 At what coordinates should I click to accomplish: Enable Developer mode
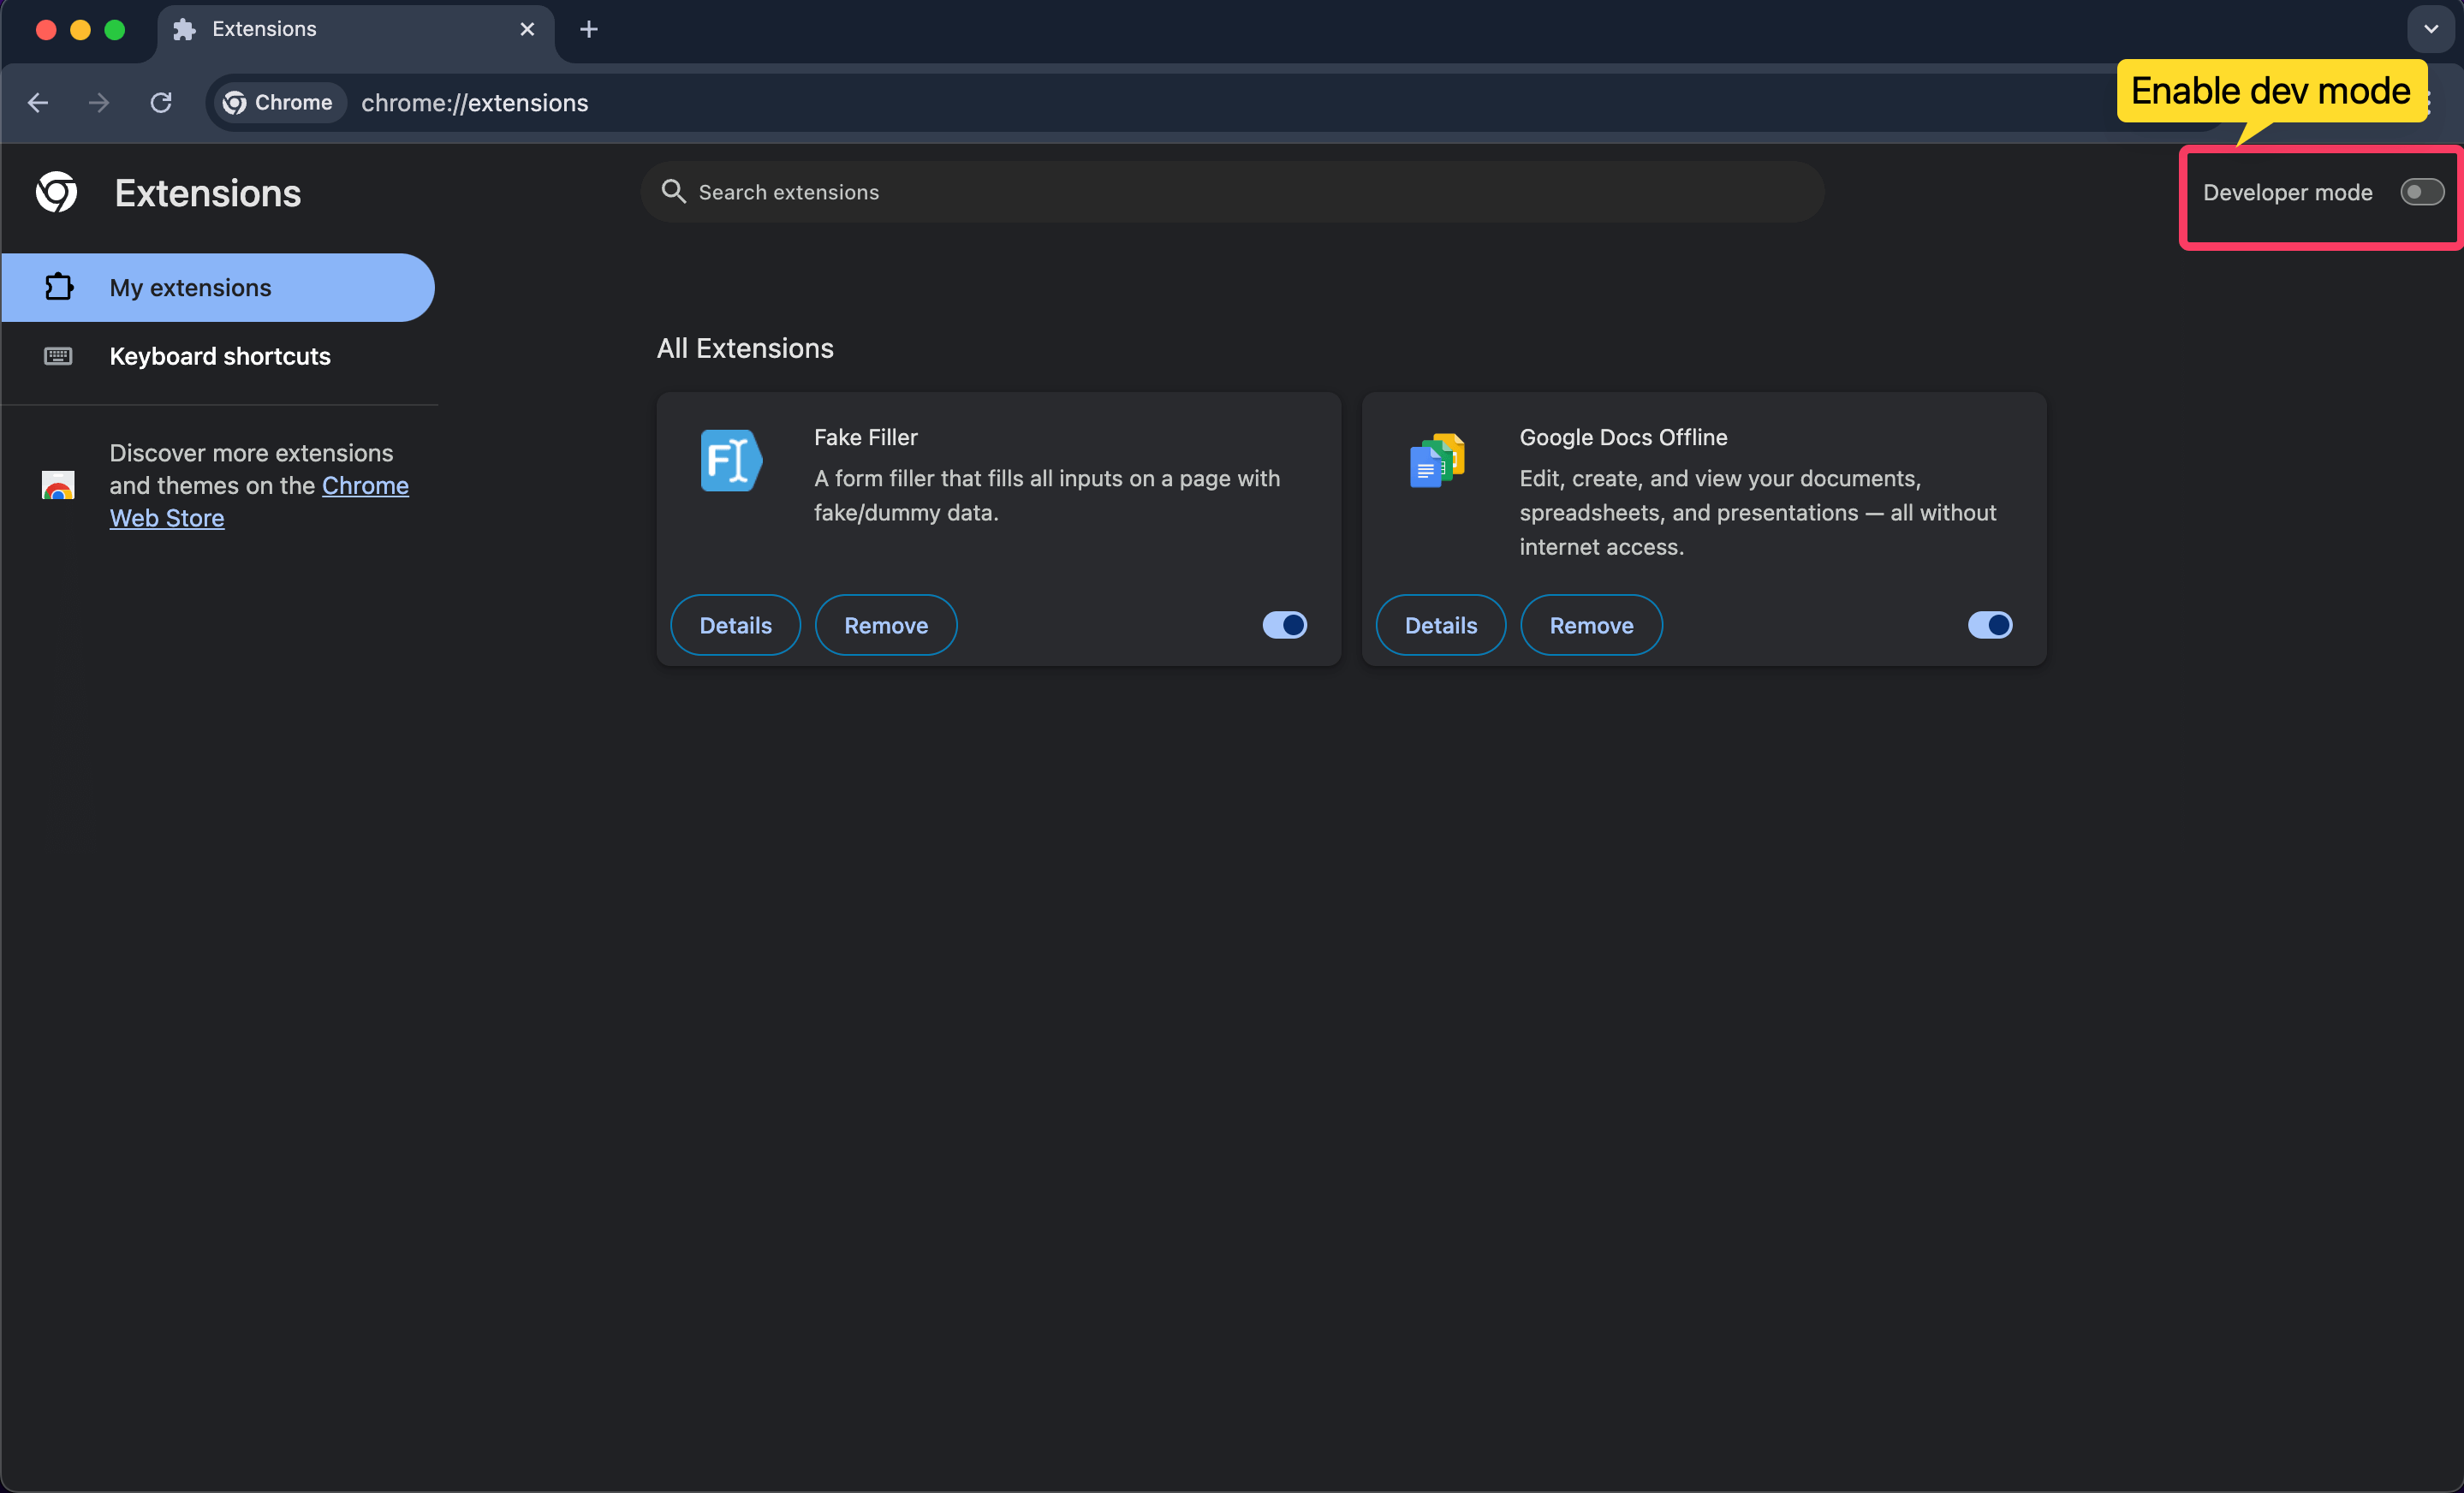pos(2421,192)
